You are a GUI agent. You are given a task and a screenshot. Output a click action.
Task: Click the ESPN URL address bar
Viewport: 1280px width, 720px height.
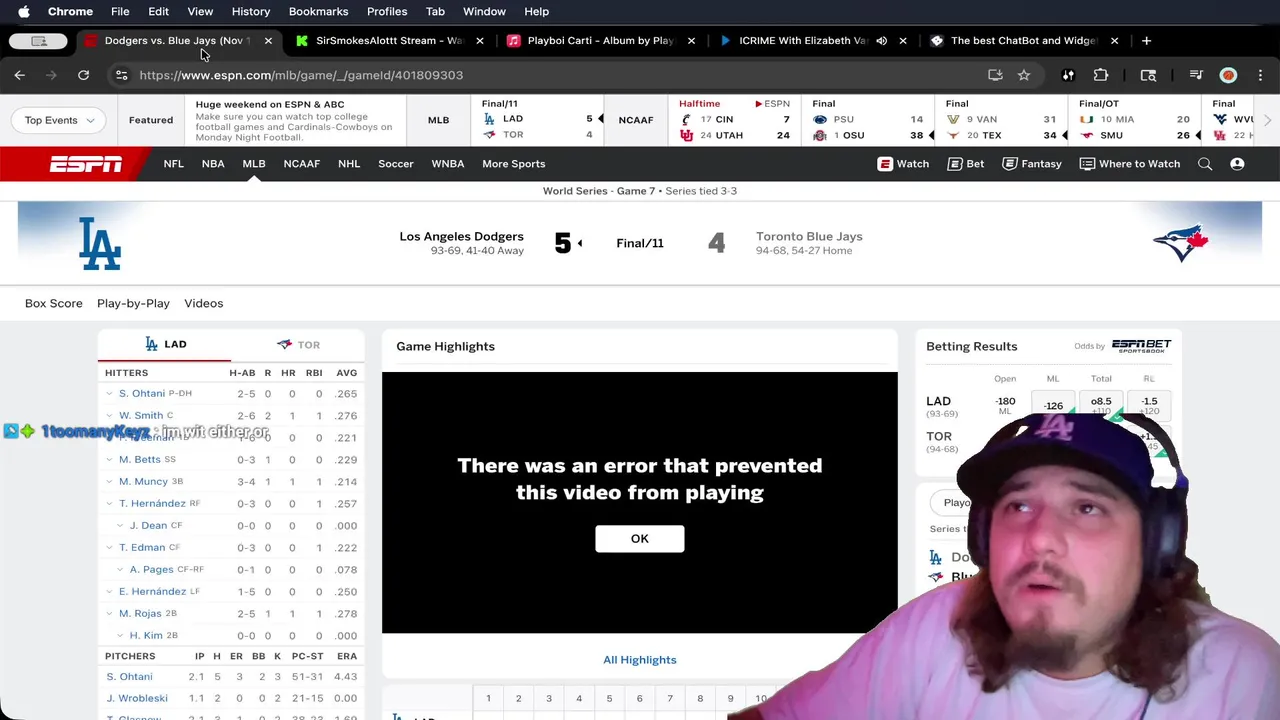(301, 75)
